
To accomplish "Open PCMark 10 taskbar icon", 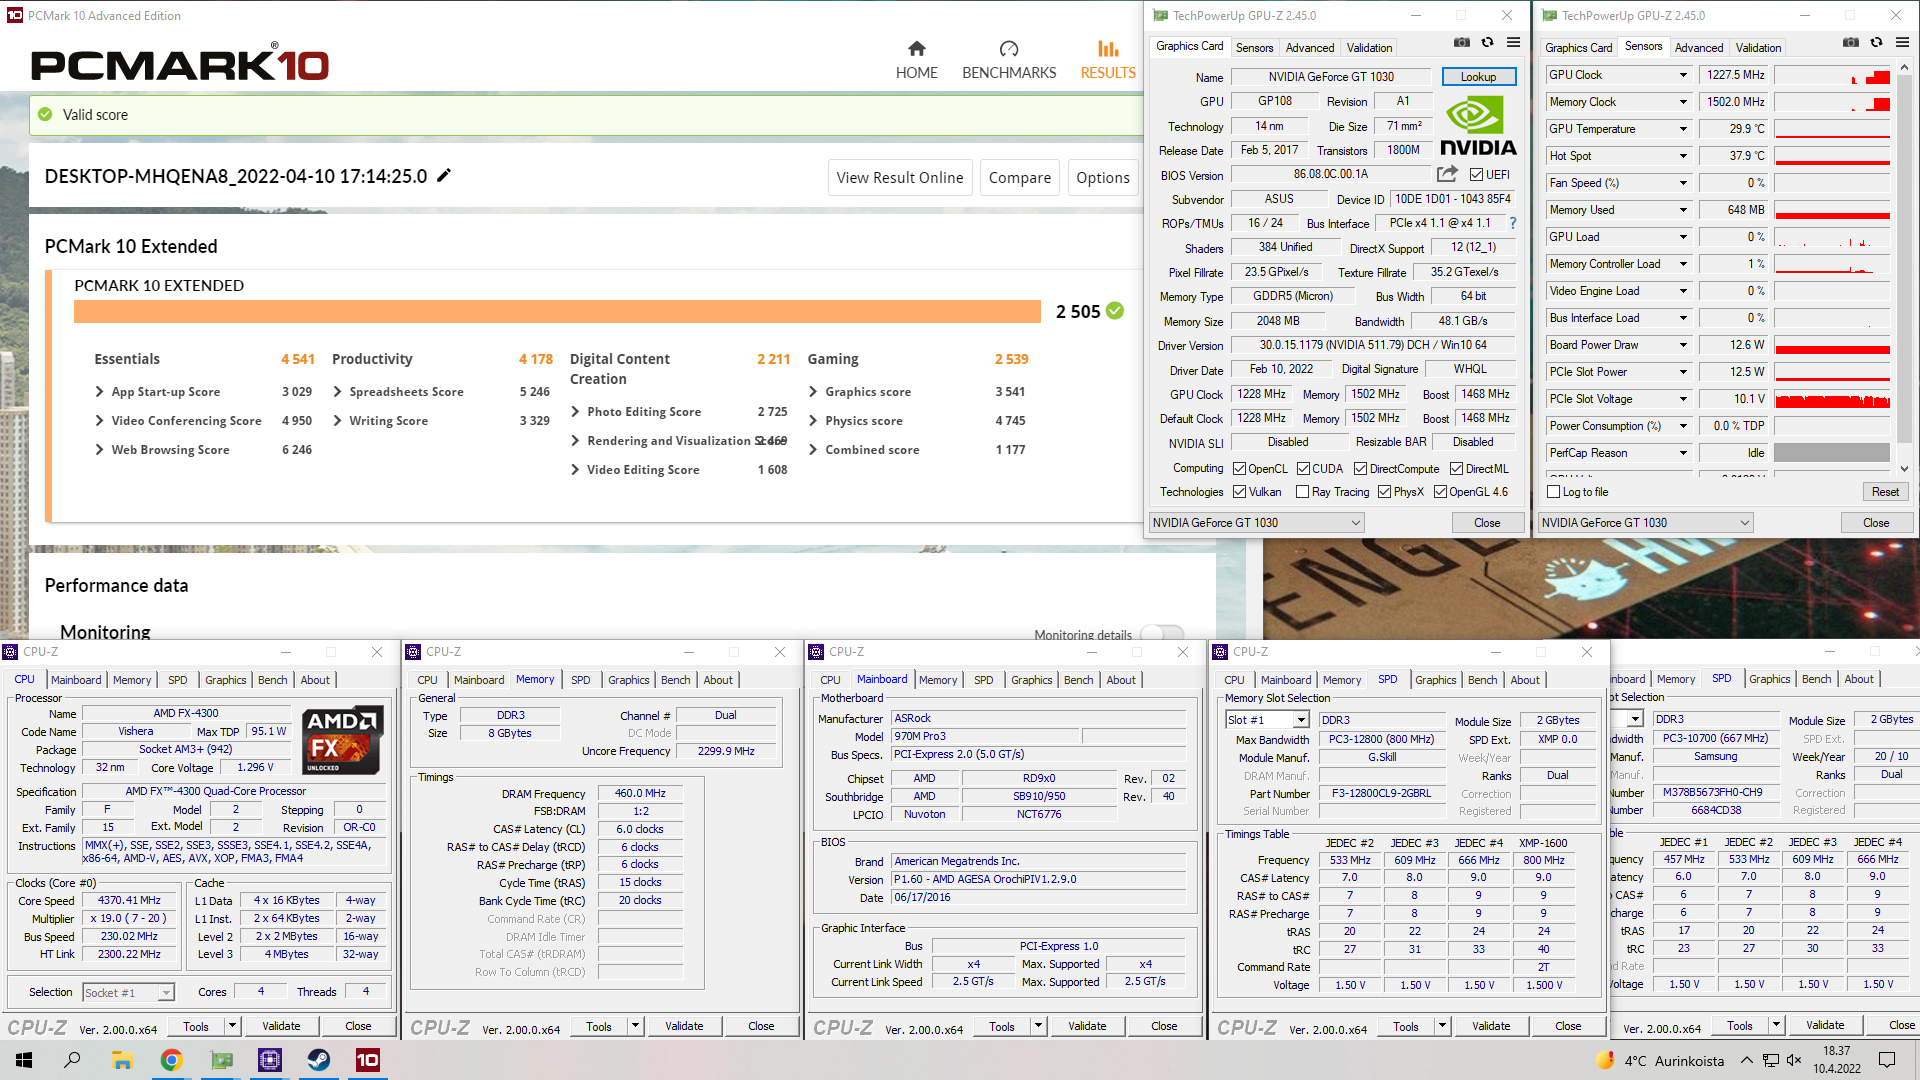I will tap(367, 1060).
